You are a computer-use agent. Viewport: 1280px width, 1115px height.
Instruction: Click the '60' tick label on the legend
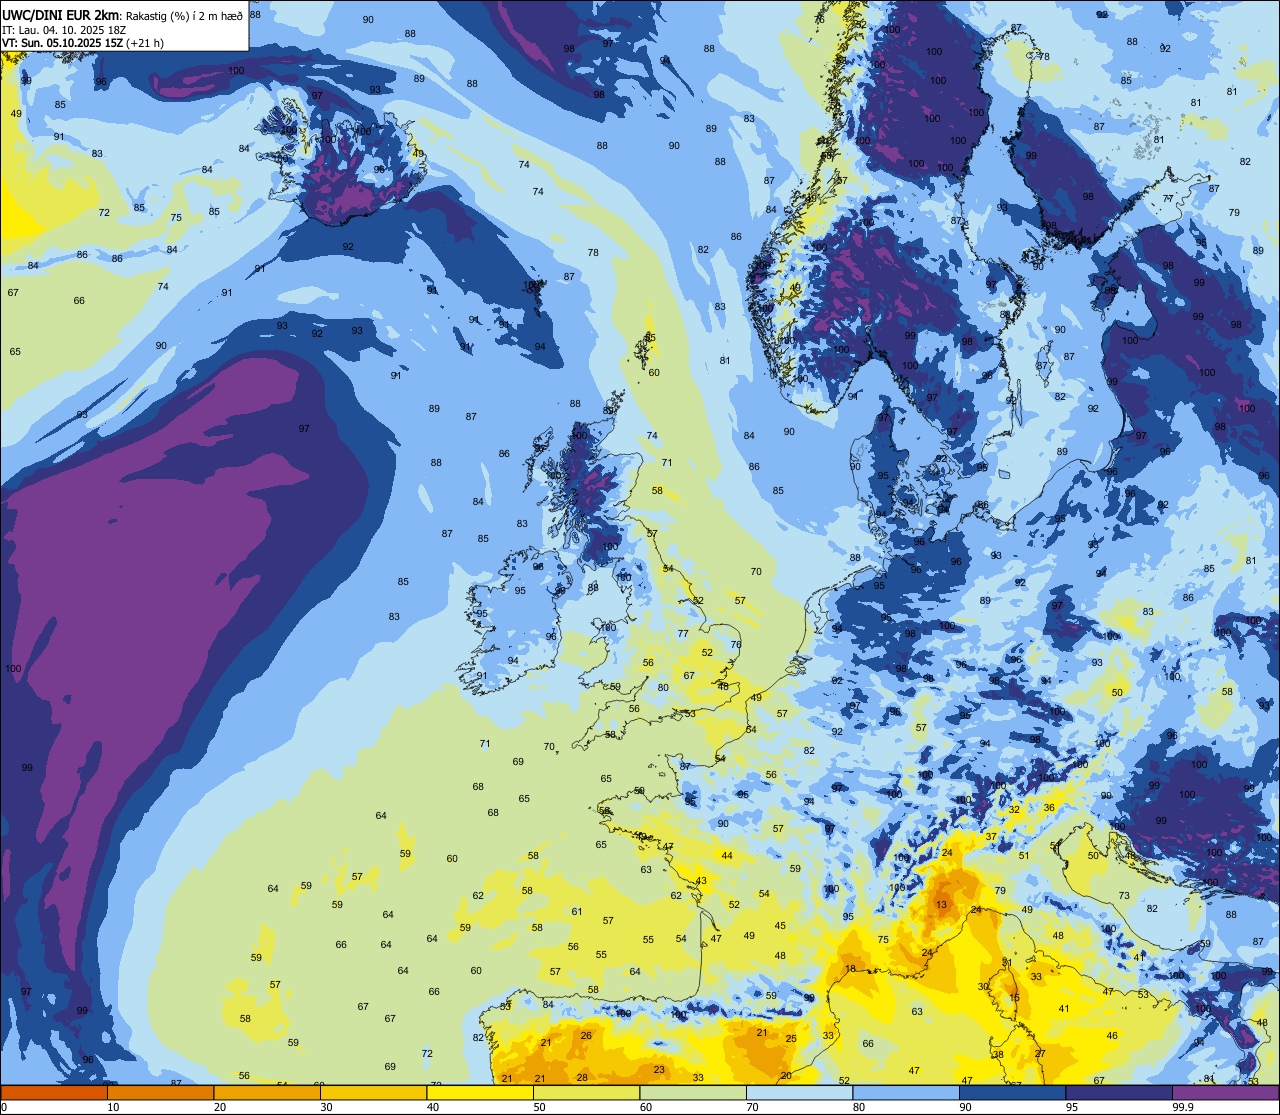(x=646, y=1107)
